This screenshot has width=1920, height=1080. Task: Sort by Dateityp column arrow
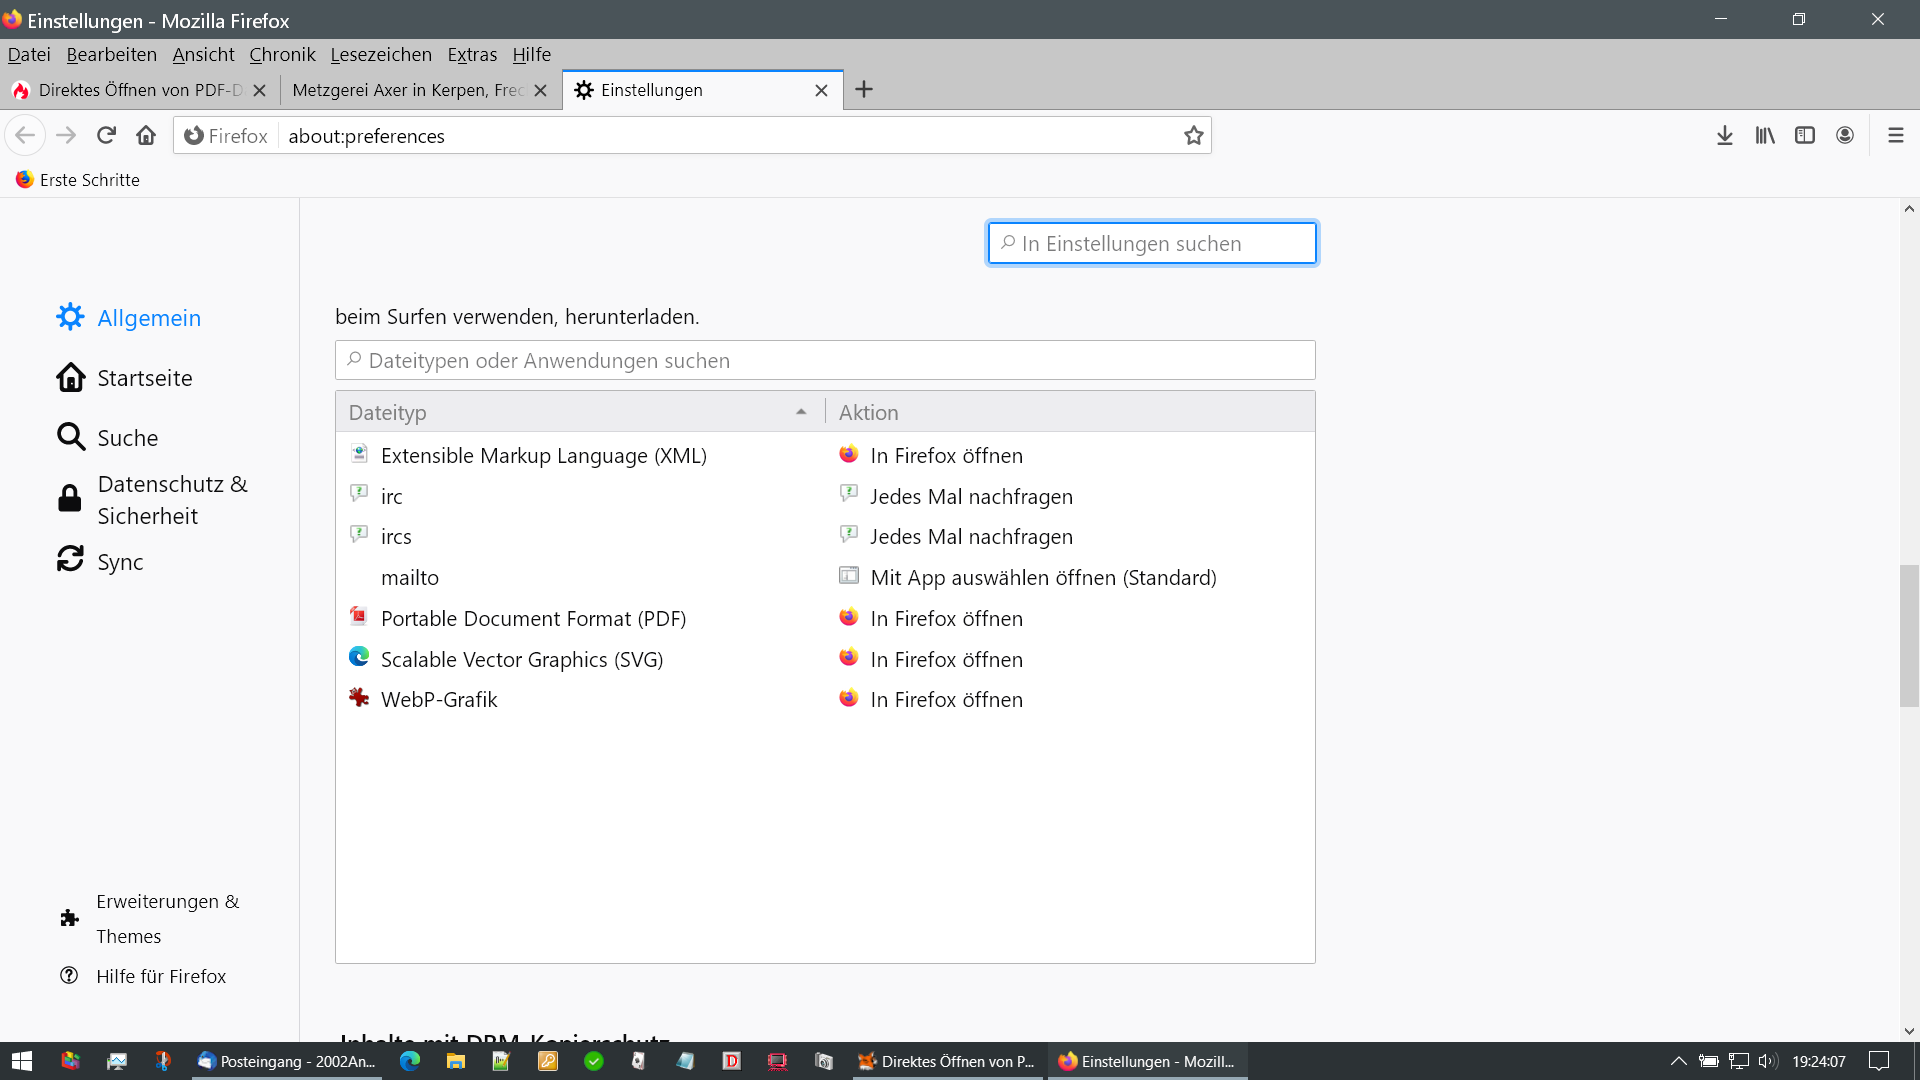click(x=801, y=412)
